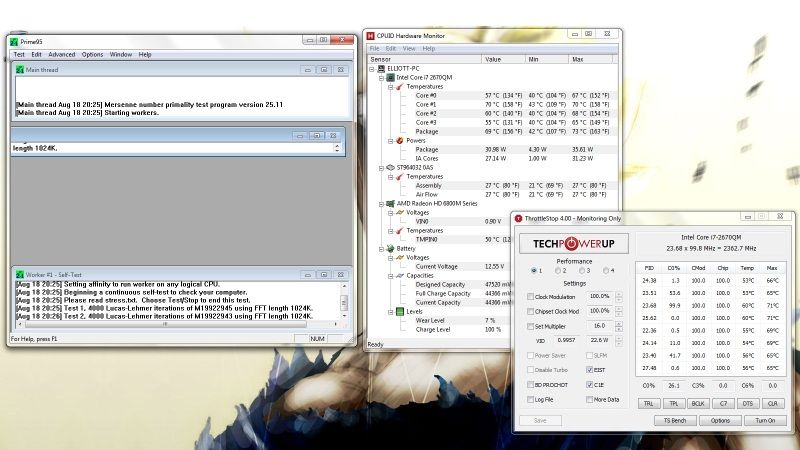Image resolution: width=800 pixels, height=450 pixels.
Task: Click the Worker #1 horizontal scrollbar
Action: [x=179, y=324]
